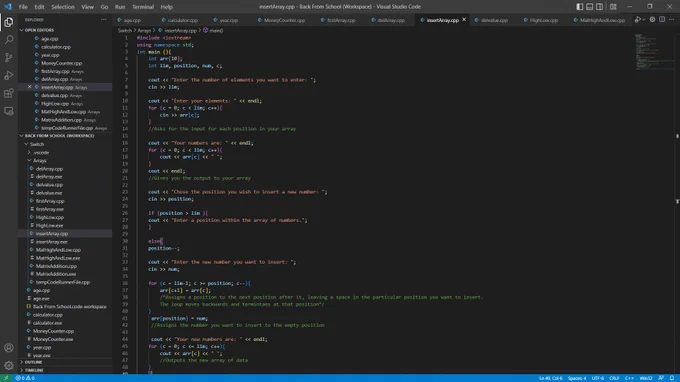
Task: Click the Run Code play icon
Action: point(638,20)
